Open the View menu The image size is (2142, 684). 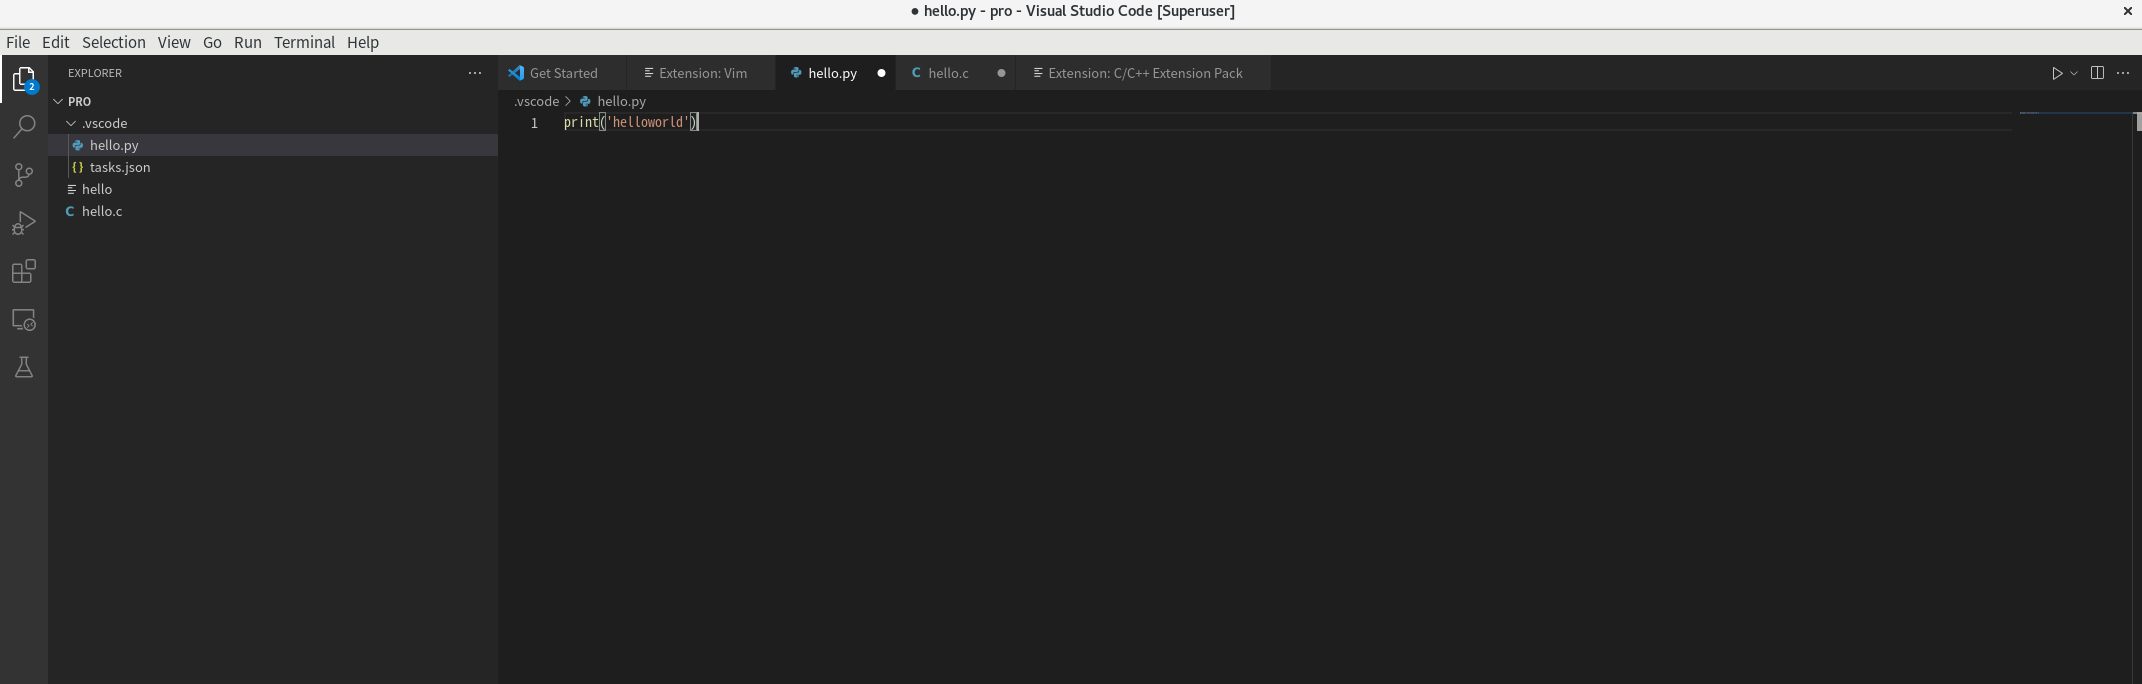click(x=173, y=42)
